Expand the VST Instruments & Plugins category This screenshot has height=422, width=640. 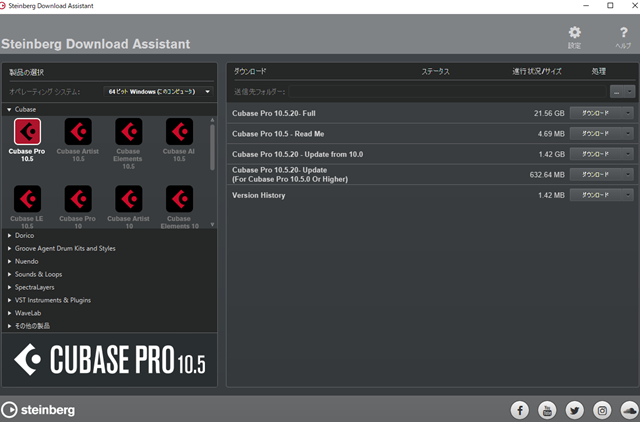[10, 300]
